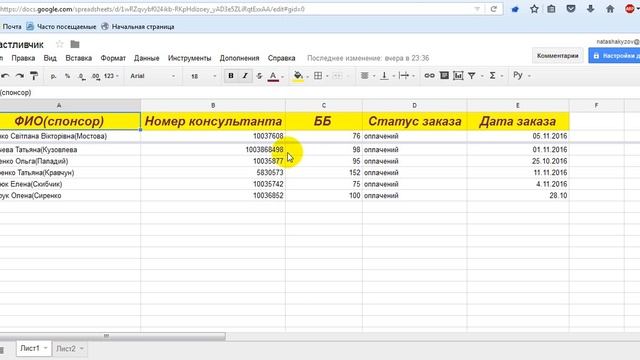Open the Вставка menu
This screenshot has width=640, height=360.
tap(78, 58)
